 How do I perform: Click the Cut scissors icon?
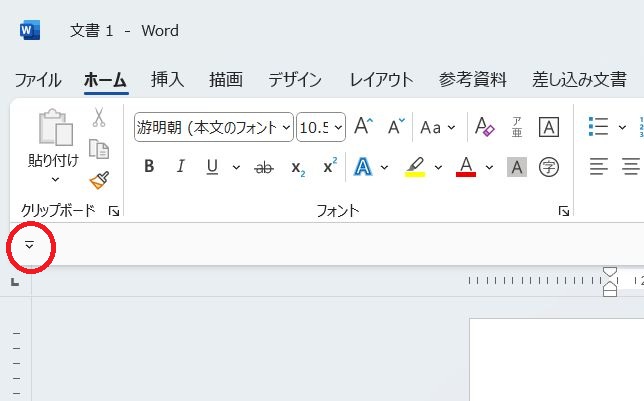pos(99,117)
